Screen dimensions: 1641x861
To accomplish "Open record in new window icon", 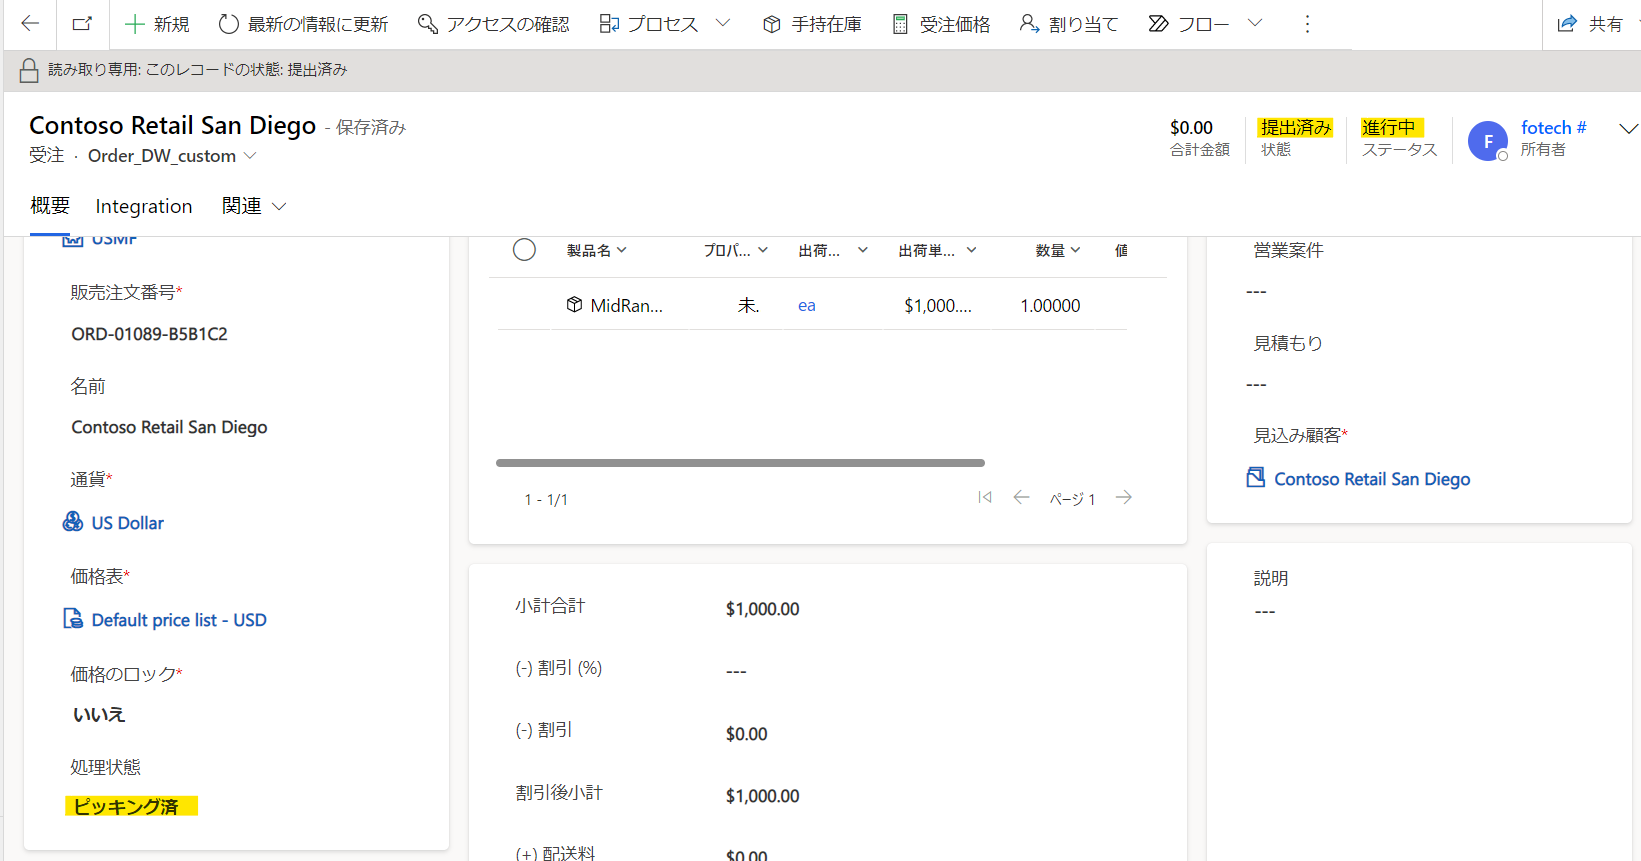I will [82, 24].
